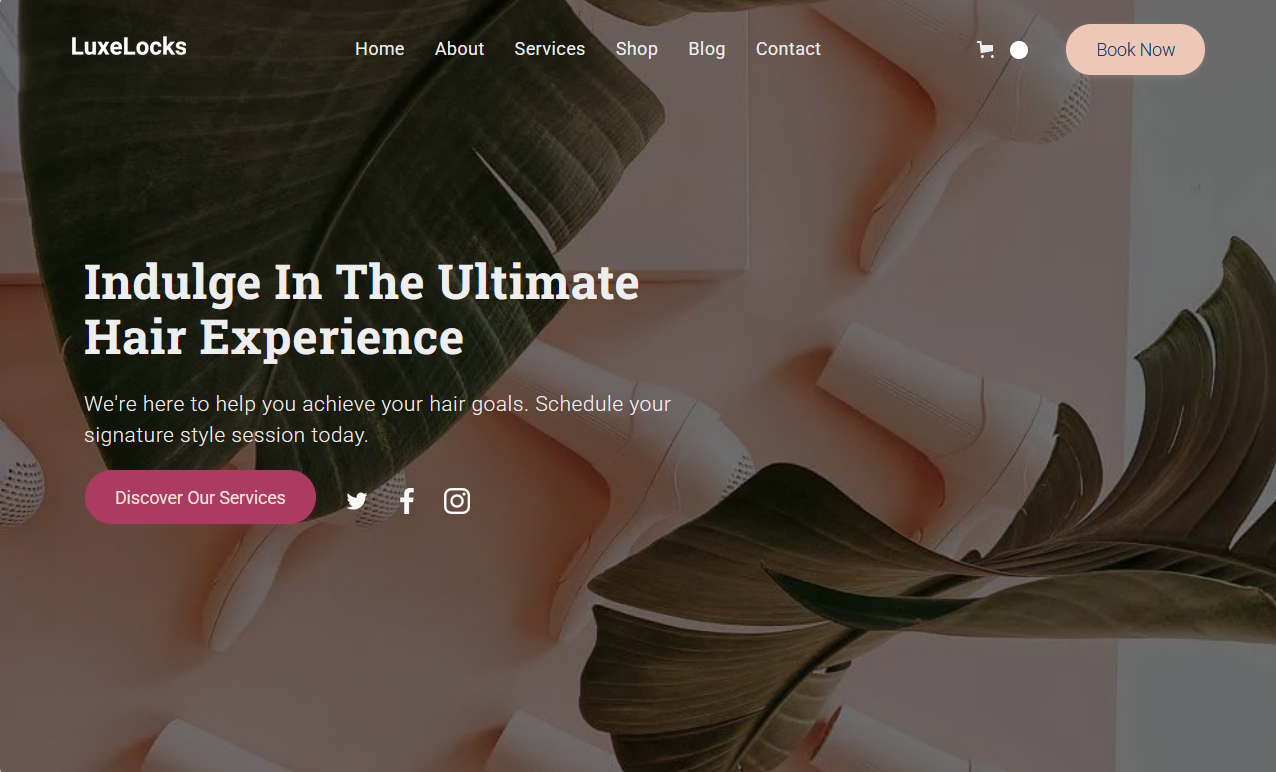Click the LuxeLocks logo
Image resolution: width=1276 pixels, height=772 pixels.
(x=129, y=47)
